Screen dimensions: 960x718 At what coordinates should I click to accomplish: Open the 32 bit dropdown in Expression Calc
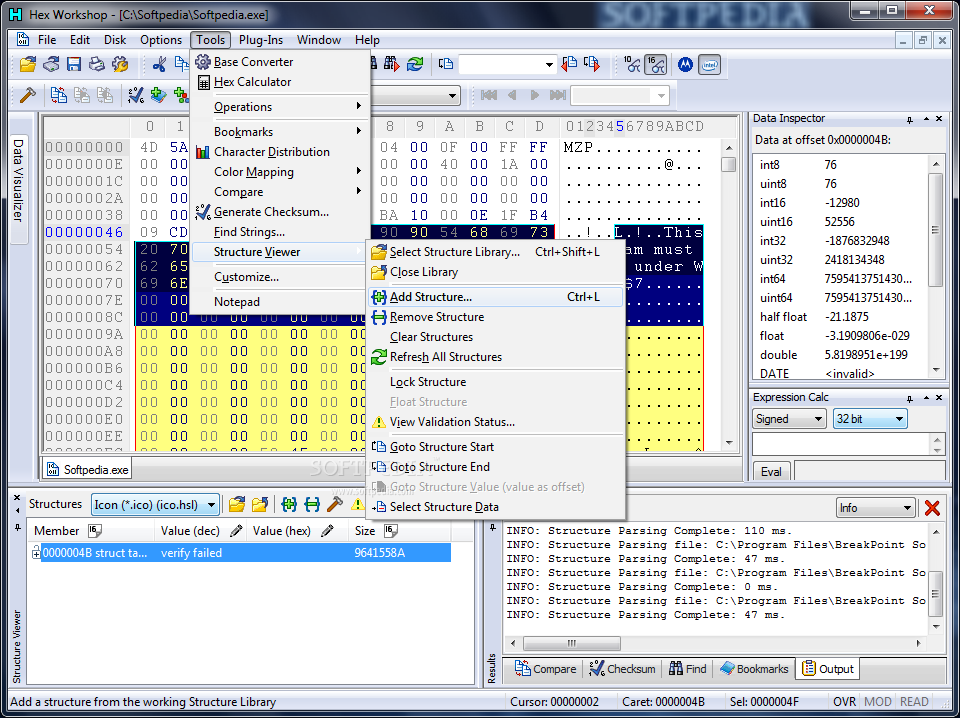tap(870, 419)
